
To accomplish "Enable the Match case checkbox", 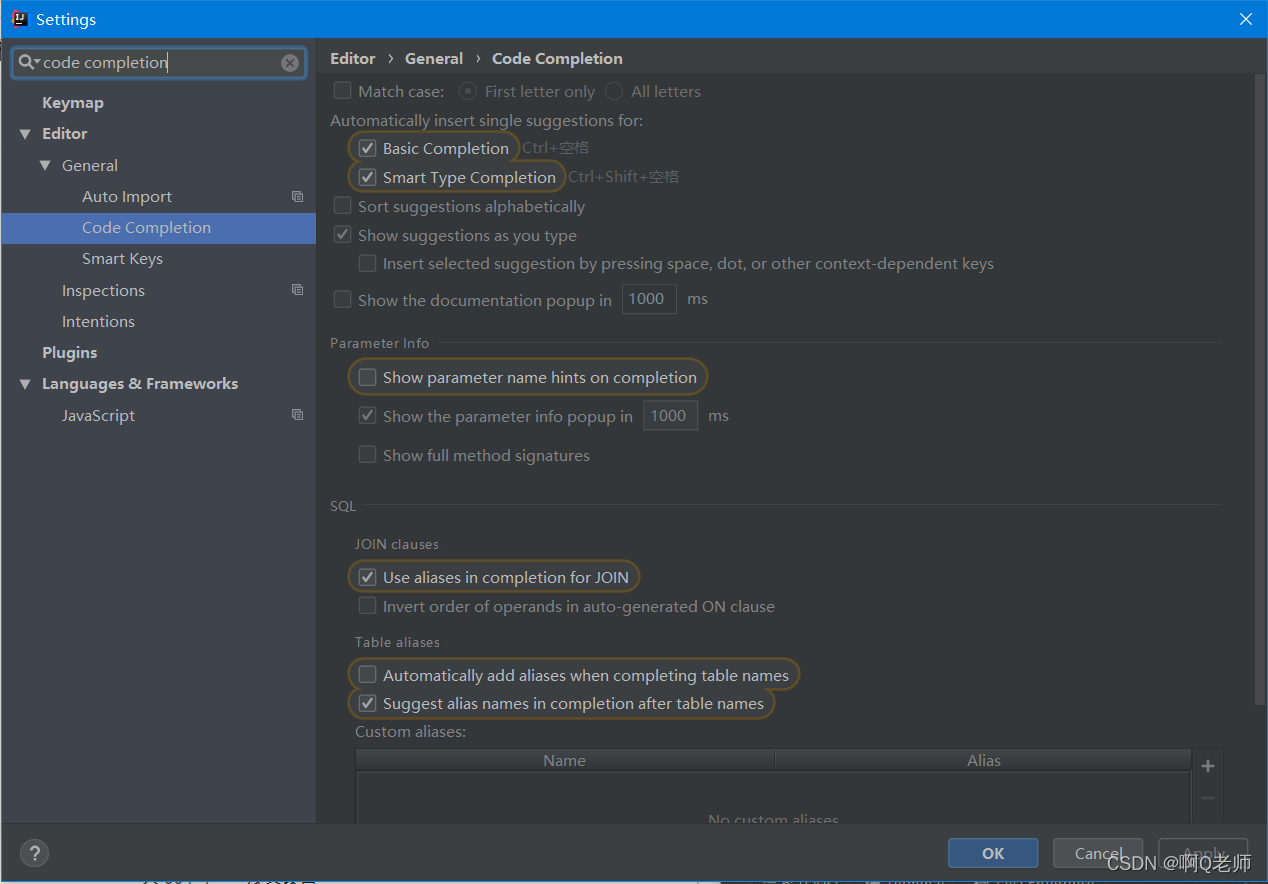I will click(x=342, y=91).
